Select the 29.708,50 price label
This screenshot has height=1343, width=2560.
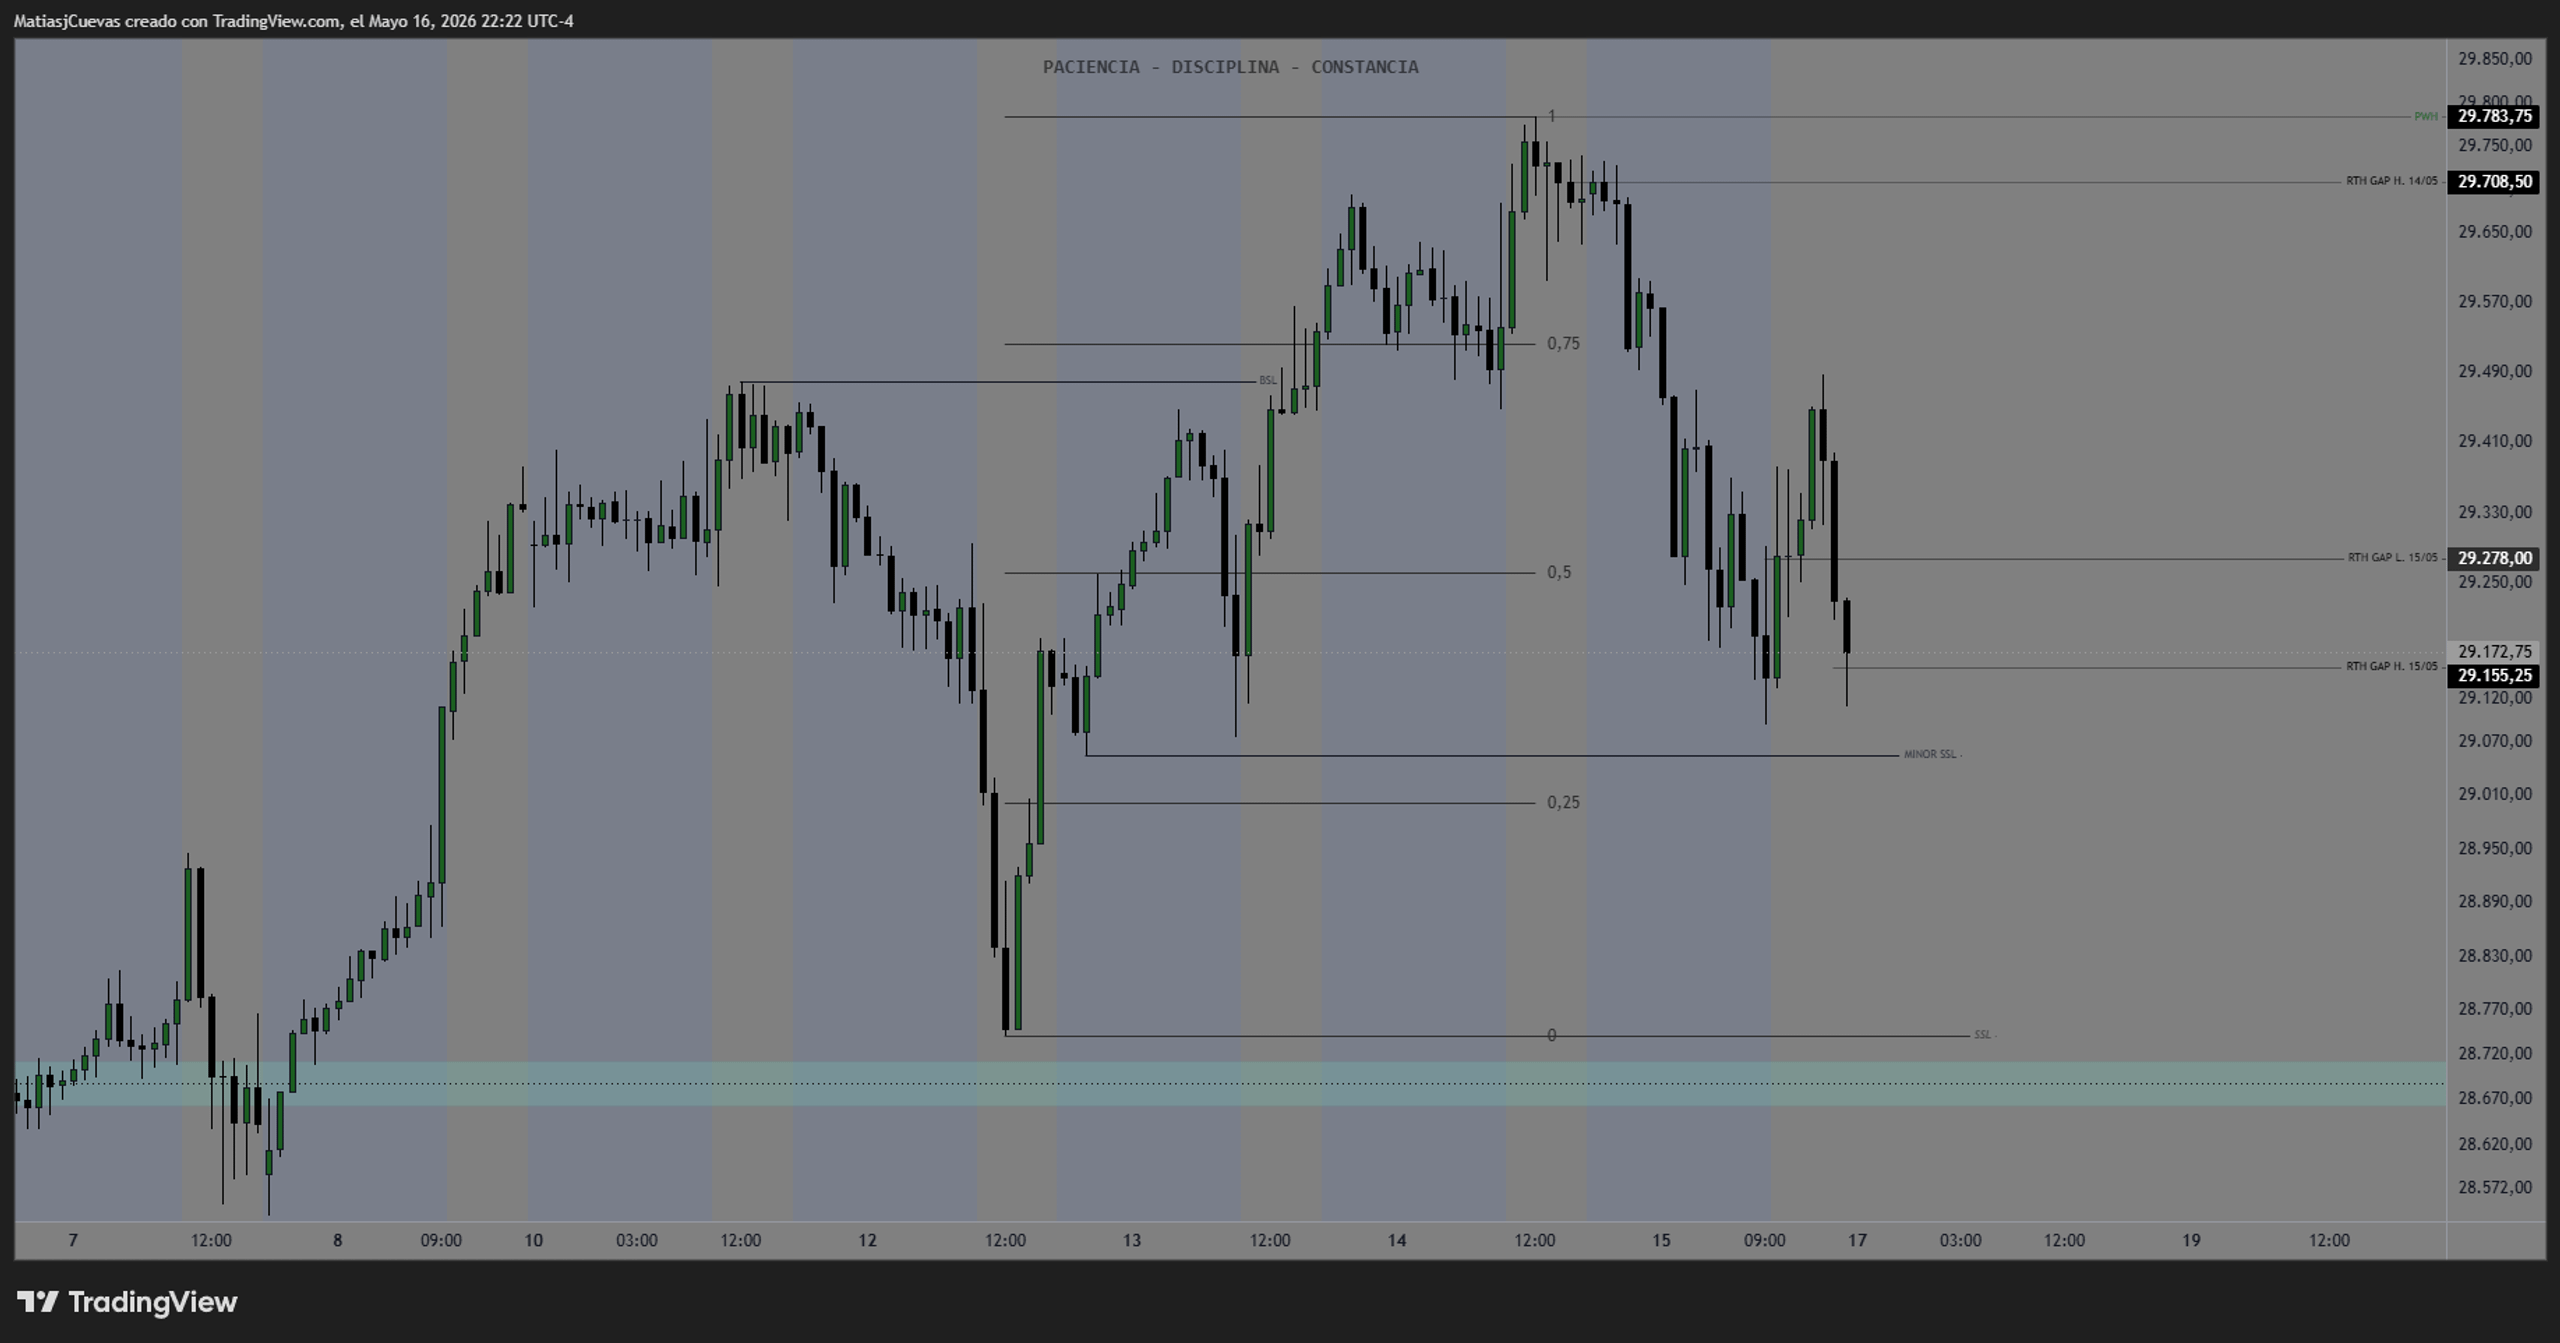pyautogui.click(x=2493, y=181)
